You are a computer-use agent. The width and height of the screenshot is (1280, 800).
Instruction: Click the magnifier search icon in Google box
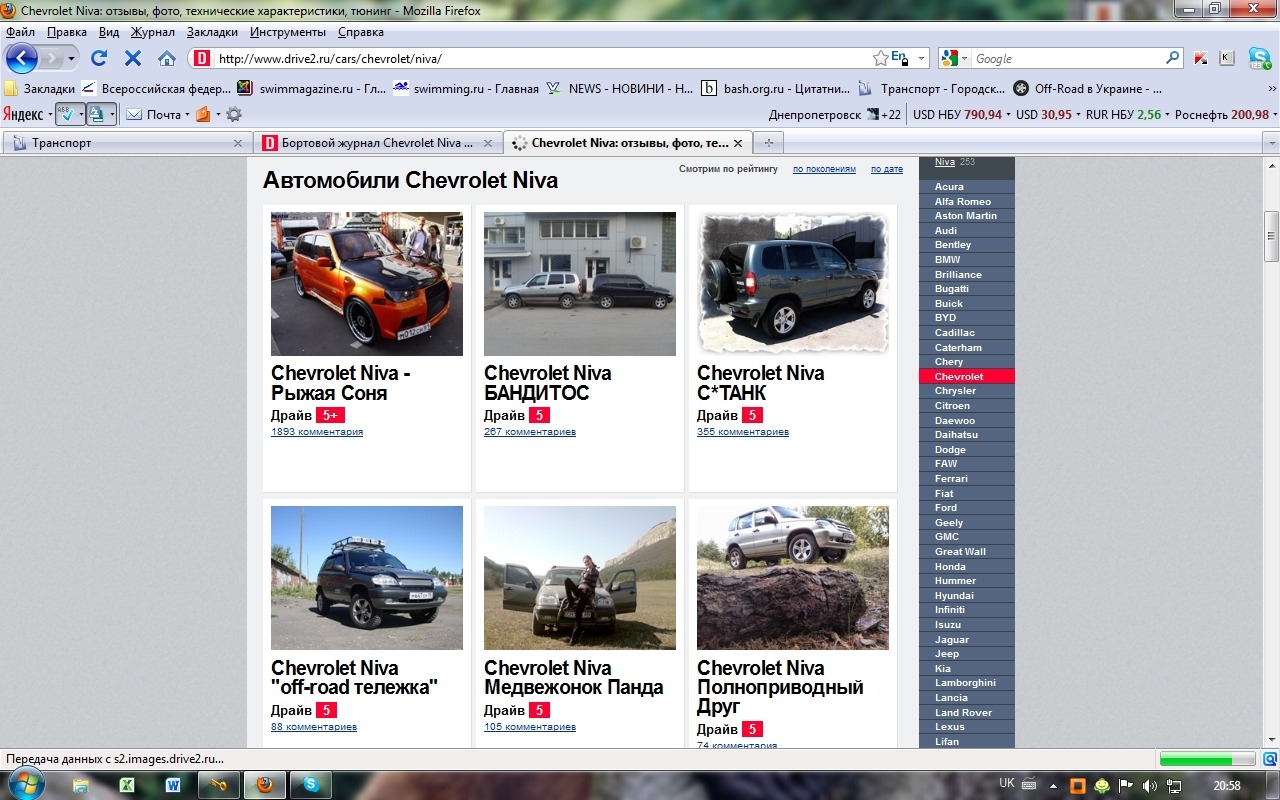click(x=1173, y=58)
